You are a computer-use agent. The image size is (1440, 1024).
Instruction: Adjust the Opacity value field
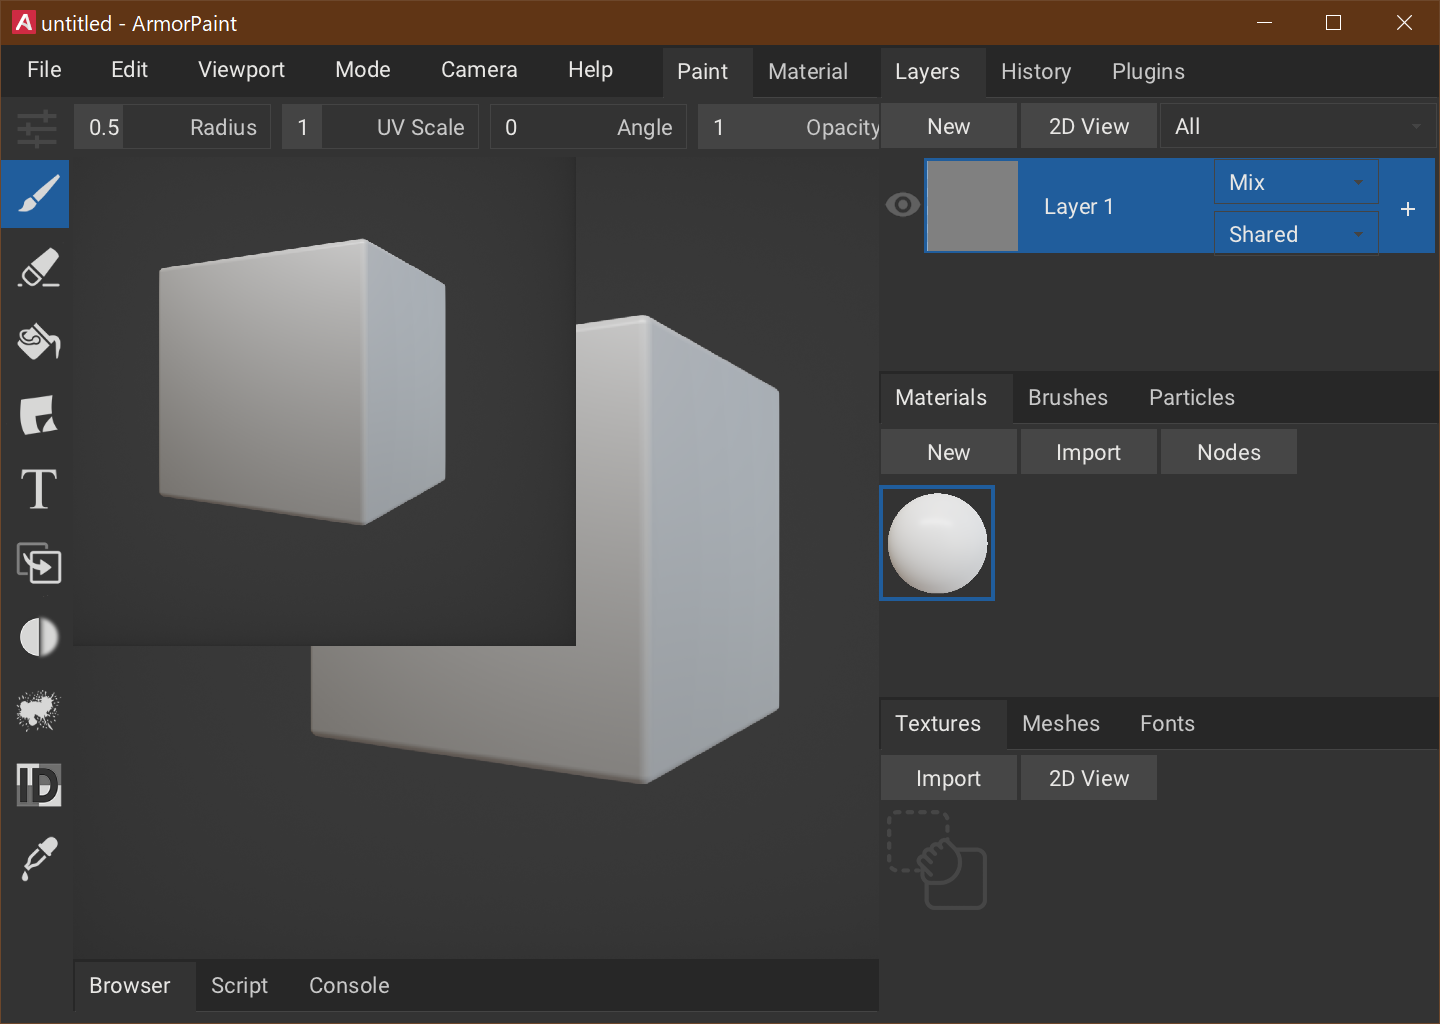[x=789, y=126]
